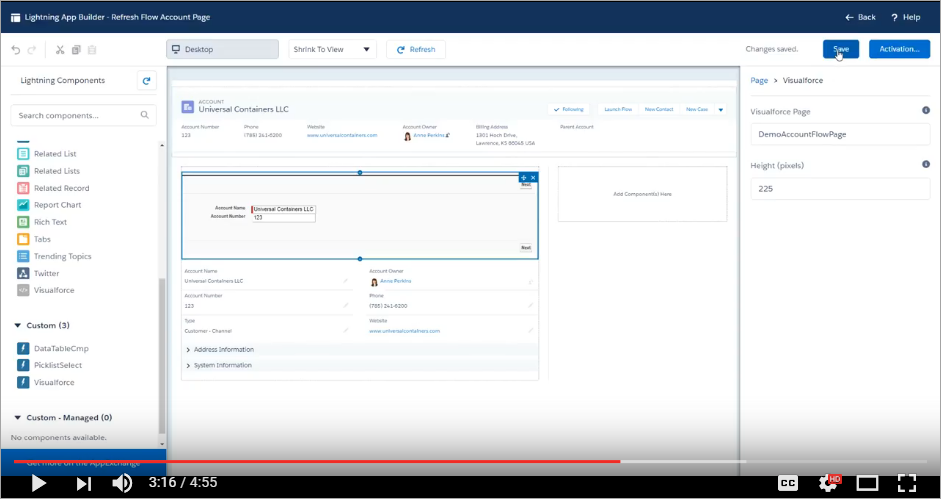941x499 pixels.
Task: Play the video
Action: pos(38,483)
